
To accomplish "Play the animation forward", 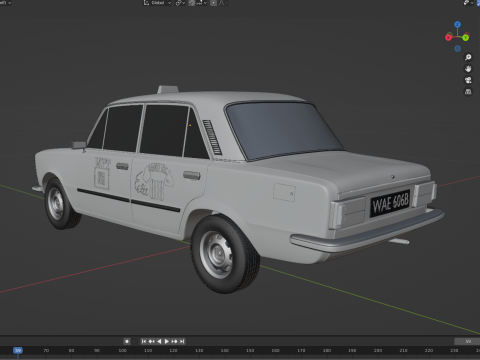I will [x=167, y=341].
